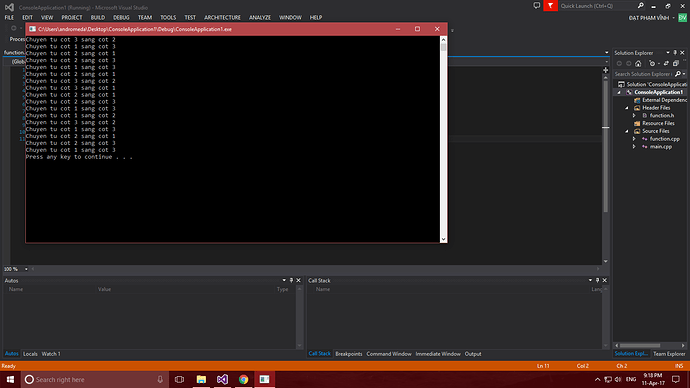The image size is (690, 388).
Task: Pin the Call Stack panel
Action: tap(597, 280)
